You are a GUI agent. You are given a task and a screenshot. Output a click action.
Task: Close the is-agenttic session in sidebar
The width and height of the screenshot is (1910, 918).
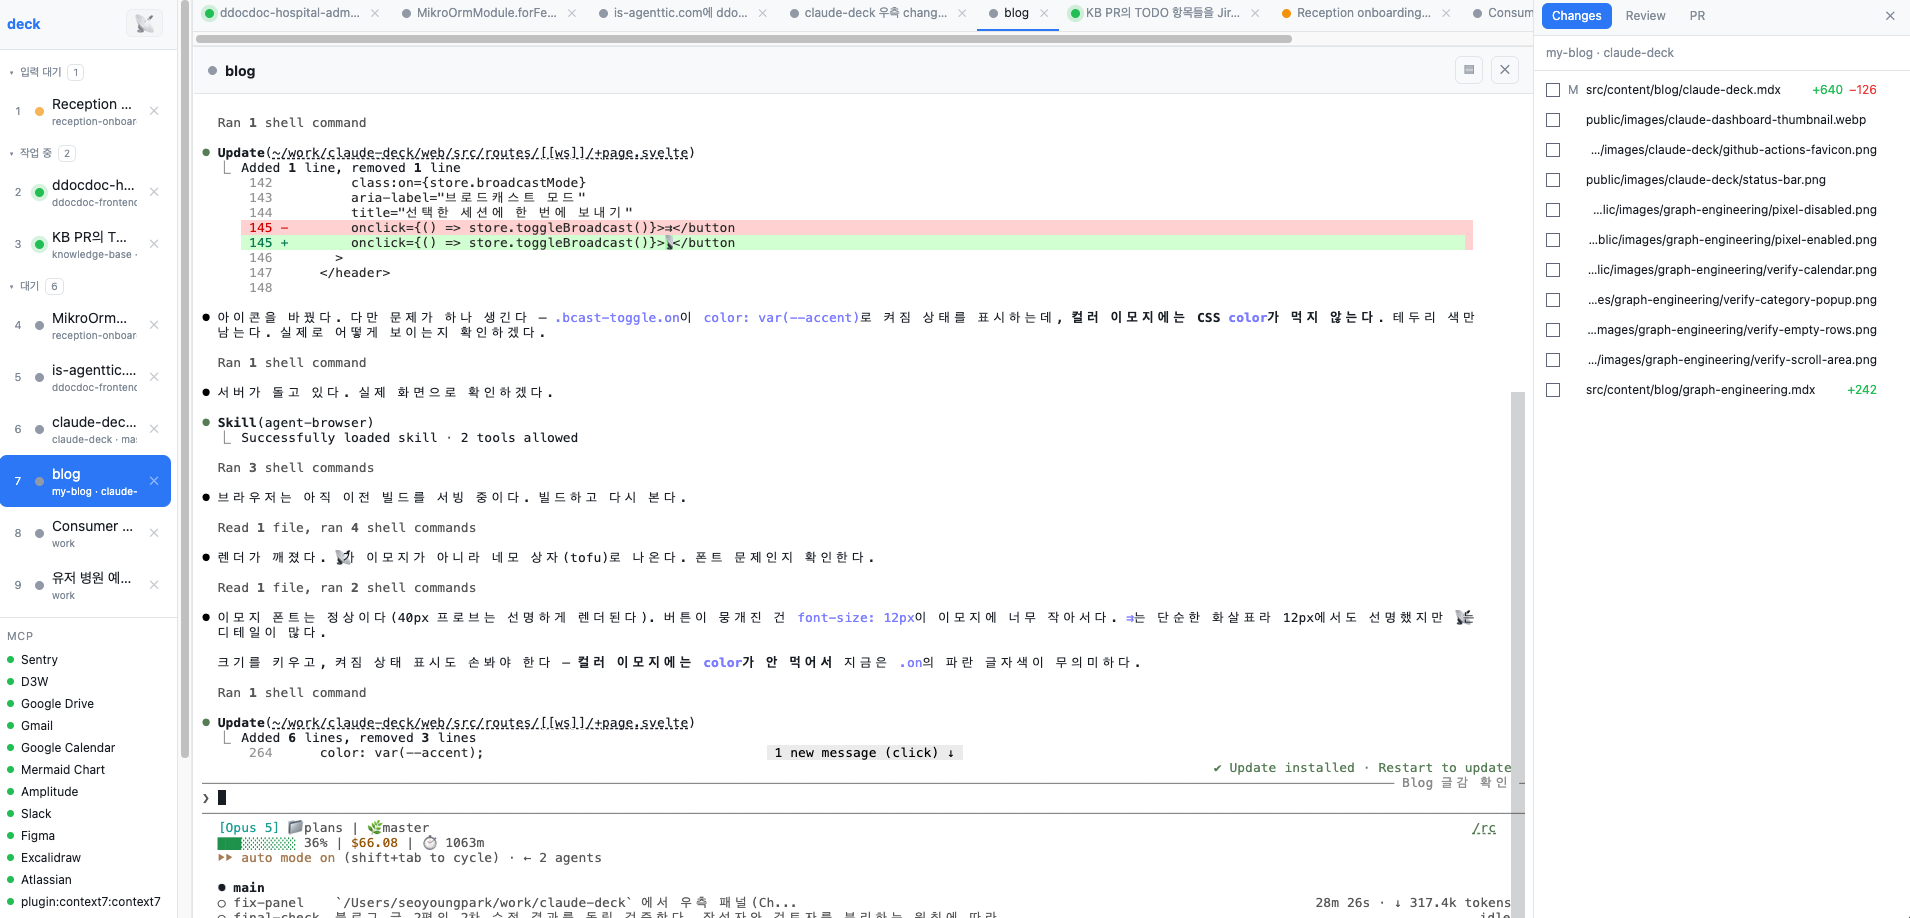[154, 377]
